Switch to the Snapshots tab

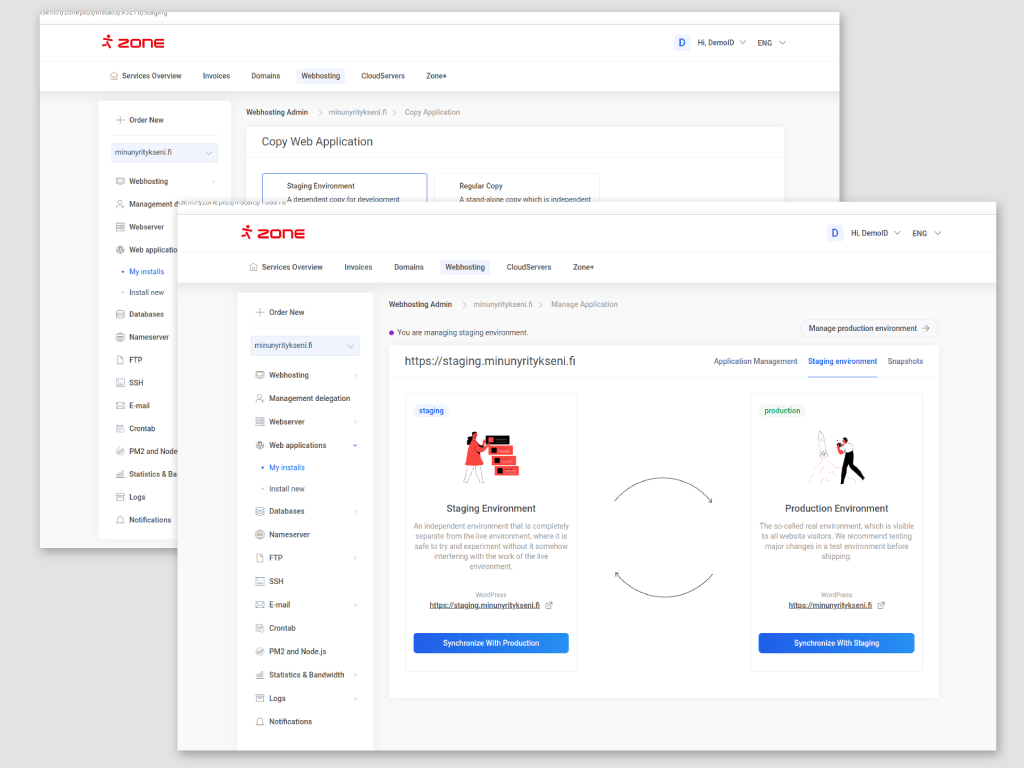point(905,361)
